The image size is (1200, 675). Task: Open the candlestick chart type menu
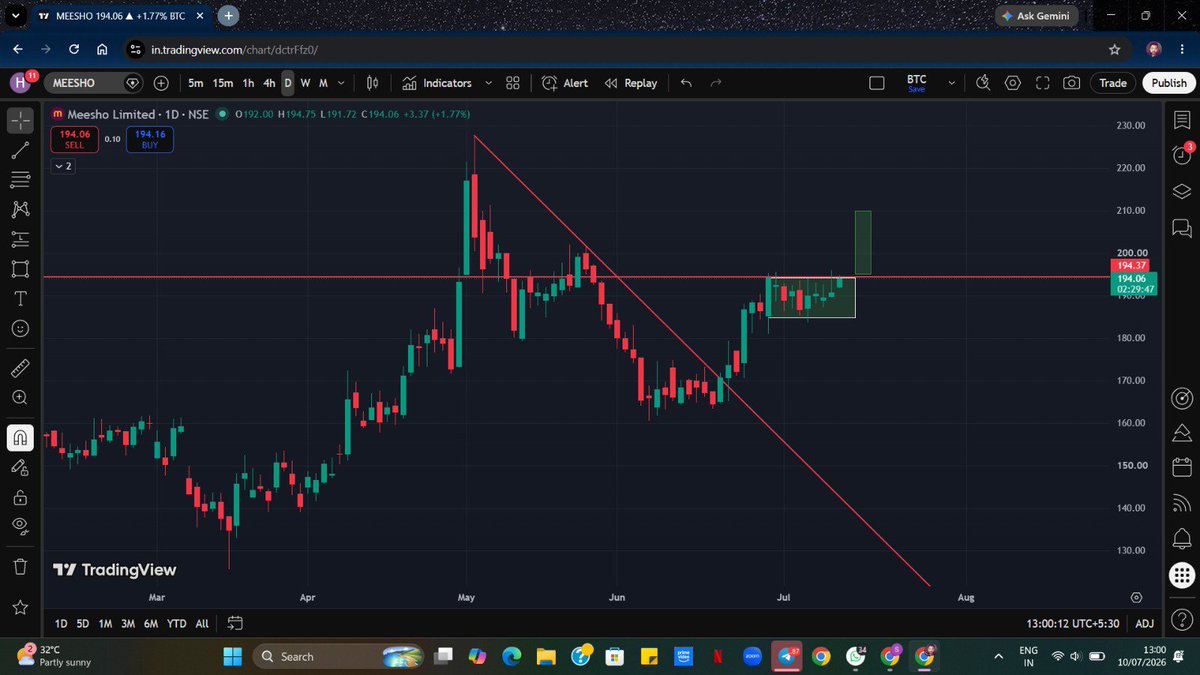pos(372,83)
